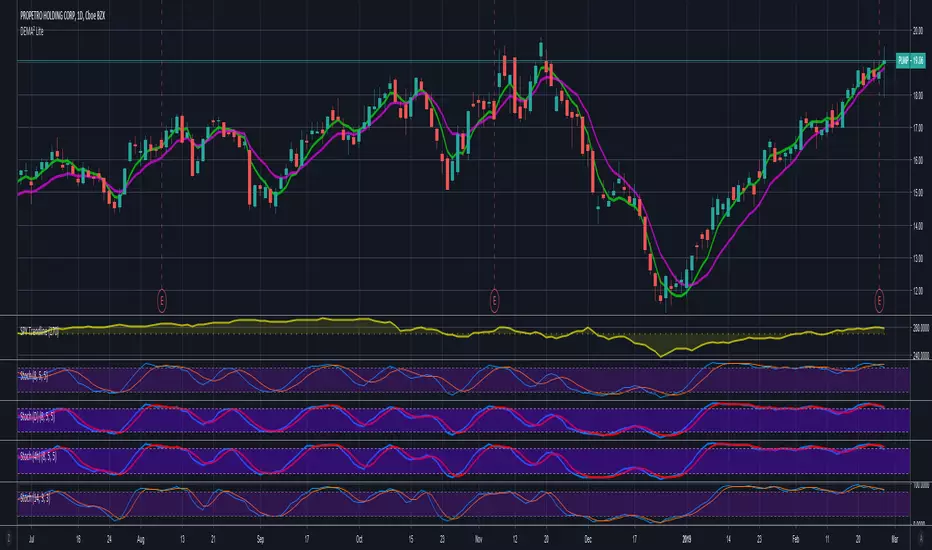Click the 17.00 price axis value

pyautogui.click(x=918, y=128)
